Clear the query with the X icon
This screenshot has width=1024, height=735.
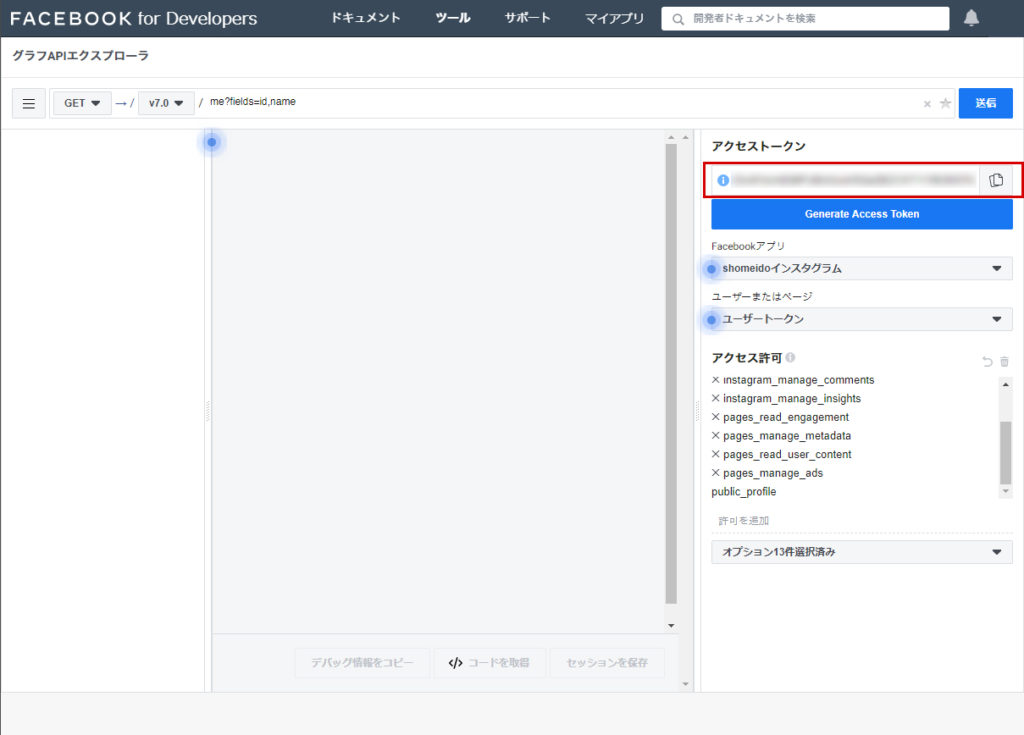click(x=927, y=104)
